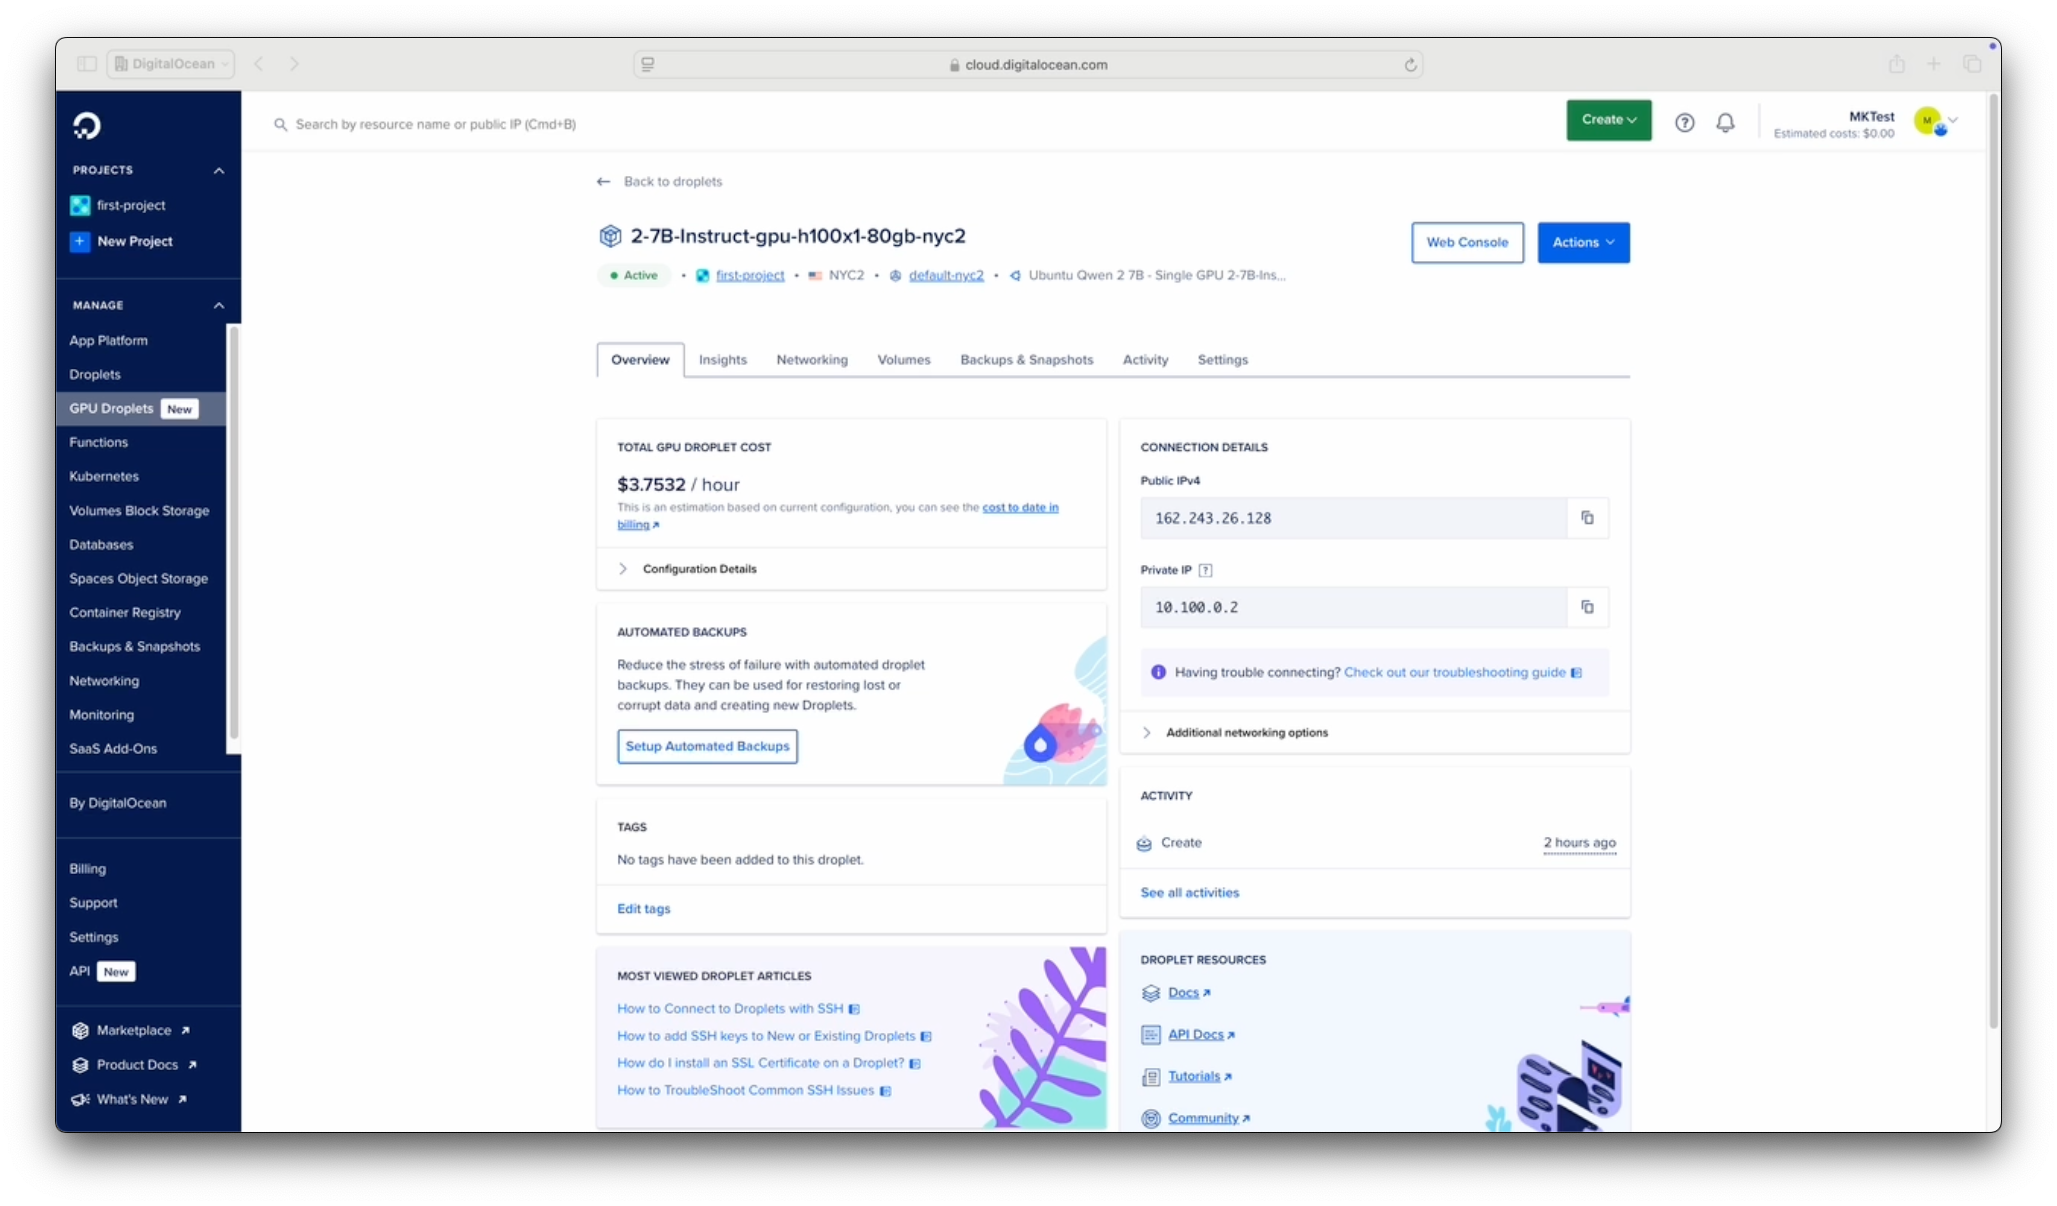The width and height of the screenshot is (2057, 1206).
Task: Copy the Public IPv4 address
Action: point(1587,518)
